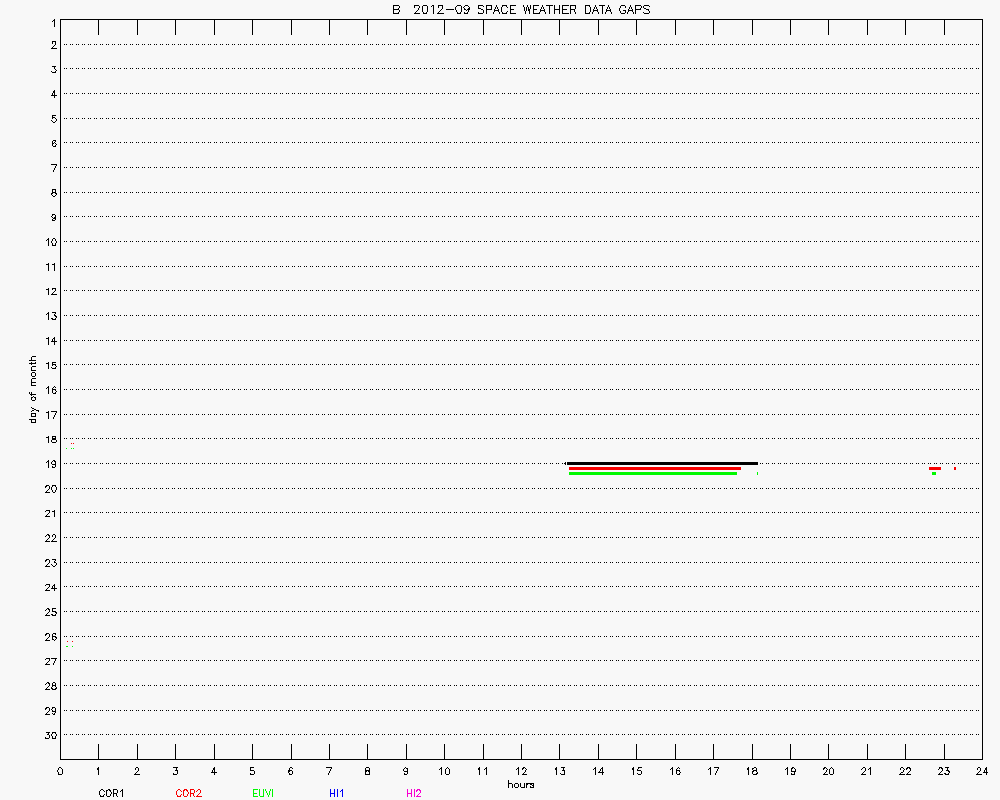Click the long red COR2 gap bar

click(x=655, y=468)
